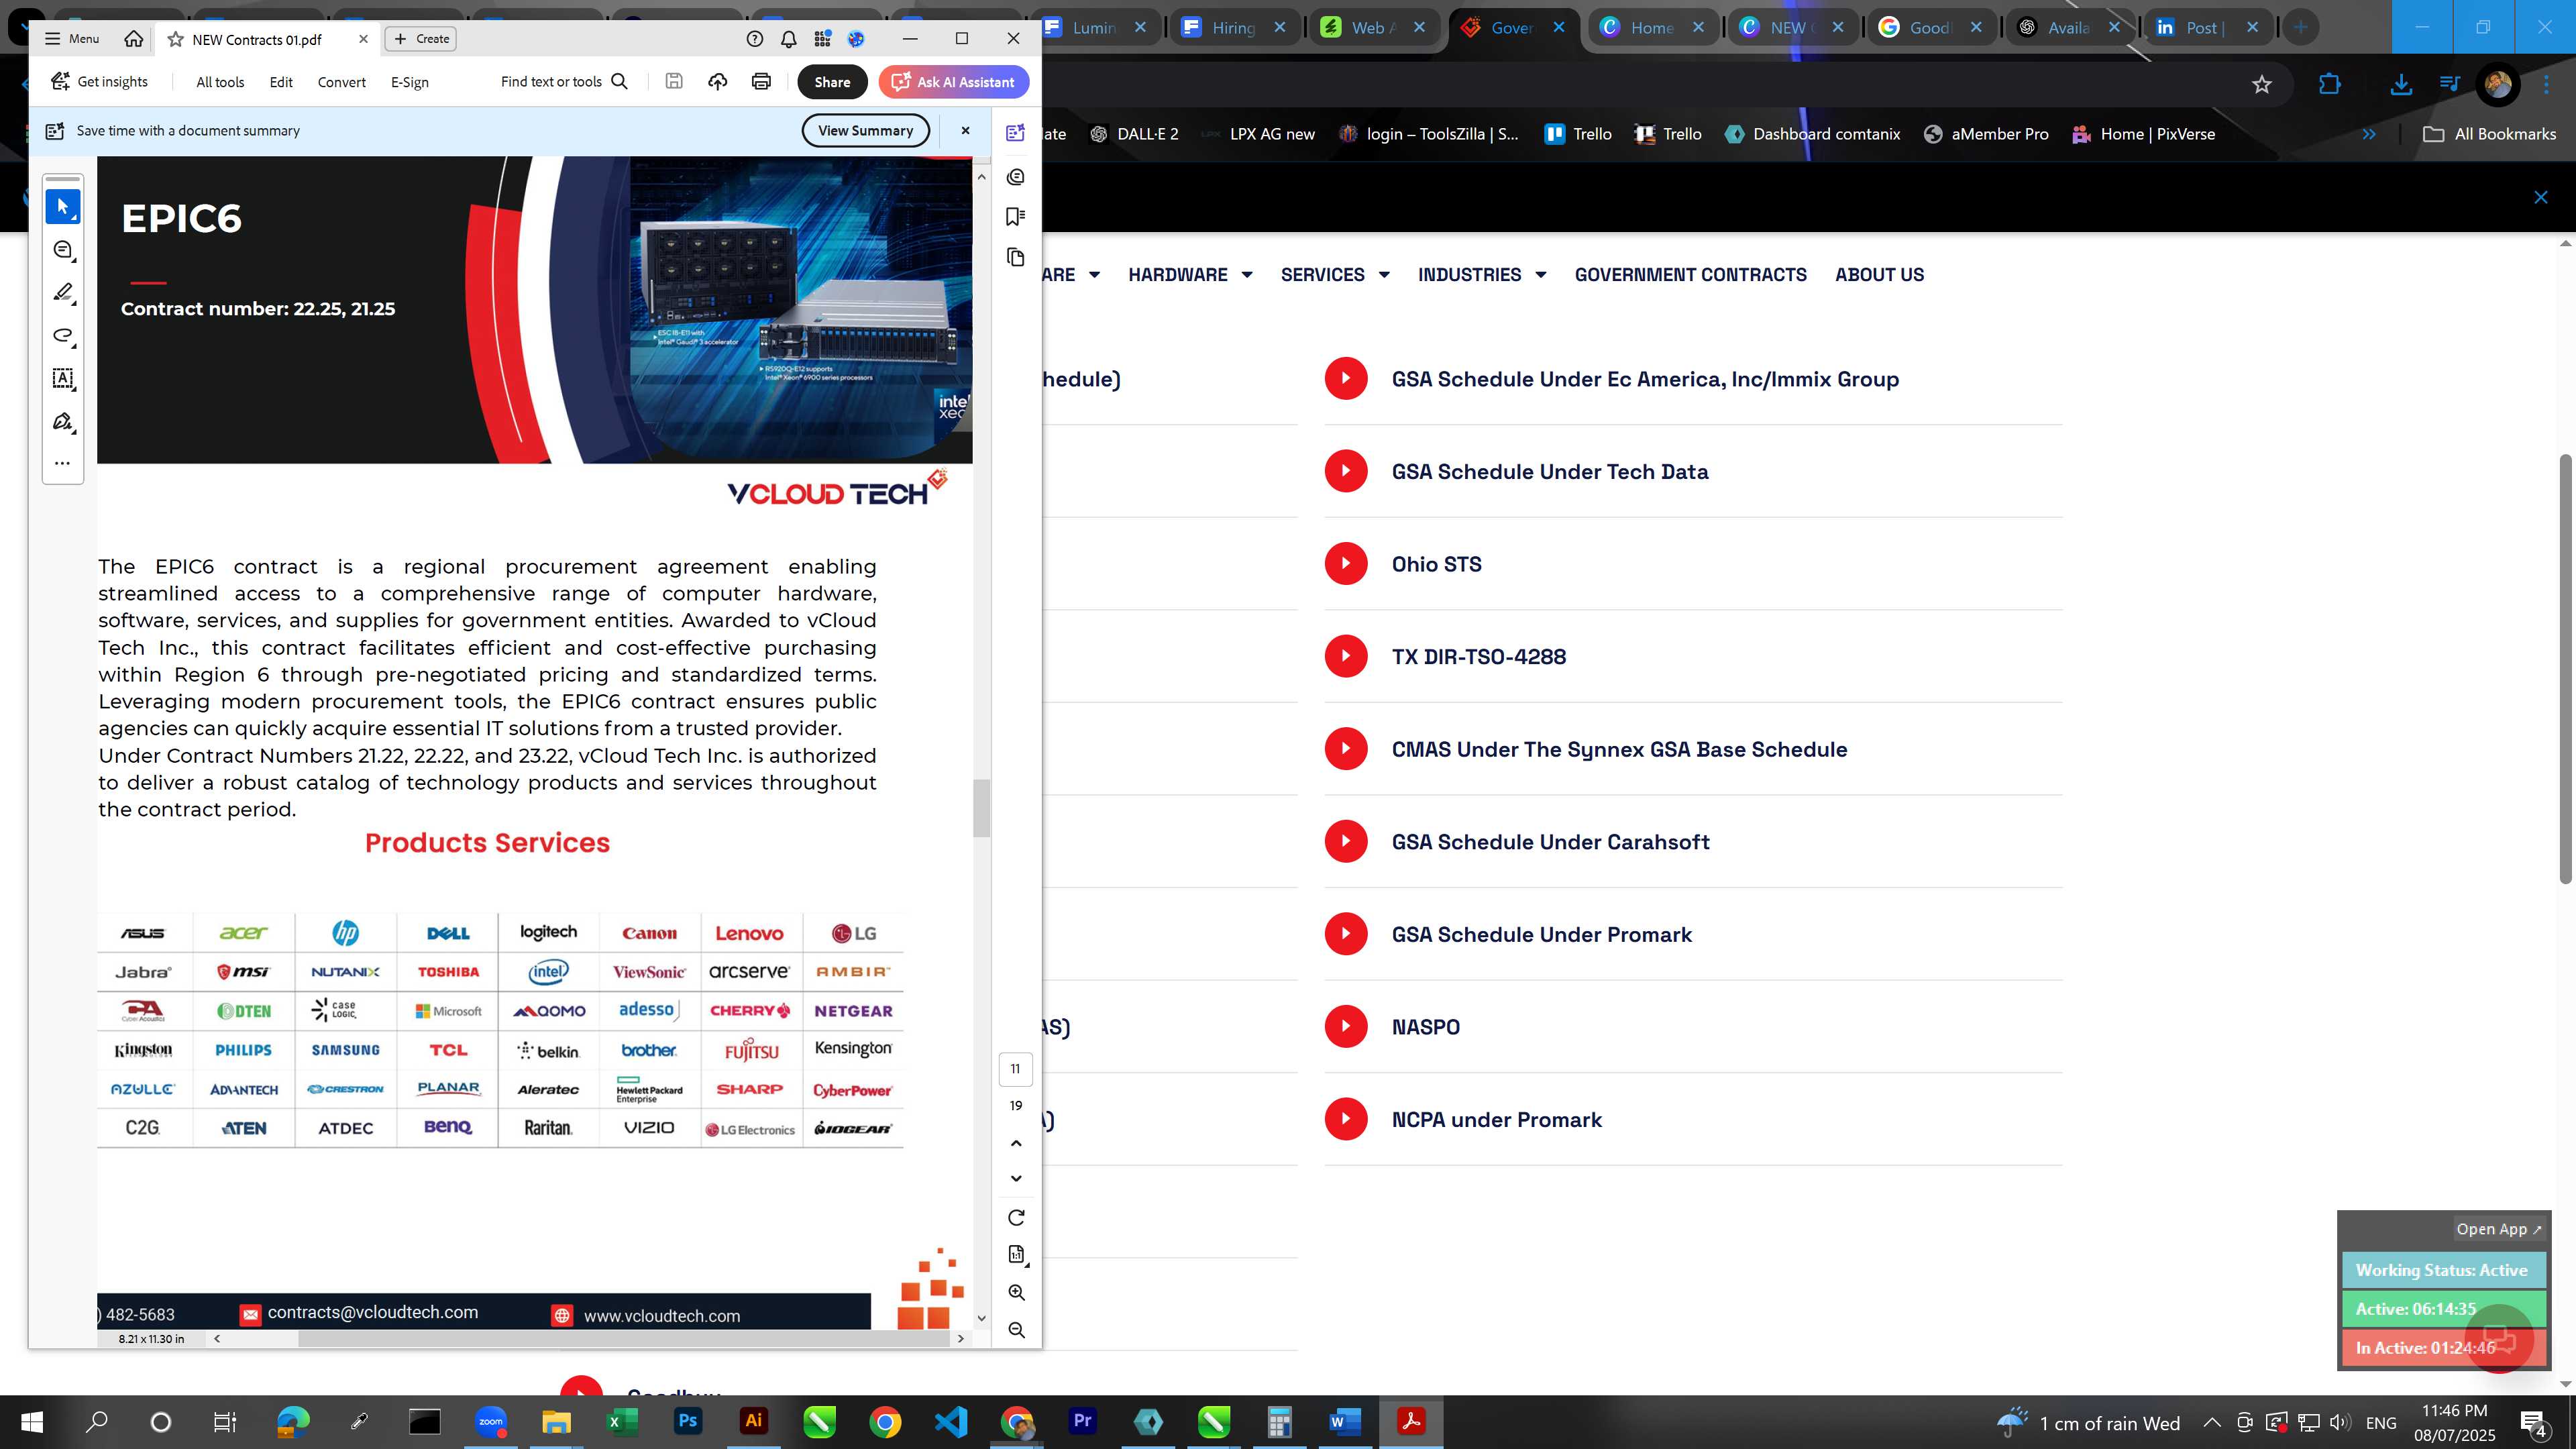The image size is (2576, 1449).
Task: Click View Summary button
Action: click(x=866, y=131)
